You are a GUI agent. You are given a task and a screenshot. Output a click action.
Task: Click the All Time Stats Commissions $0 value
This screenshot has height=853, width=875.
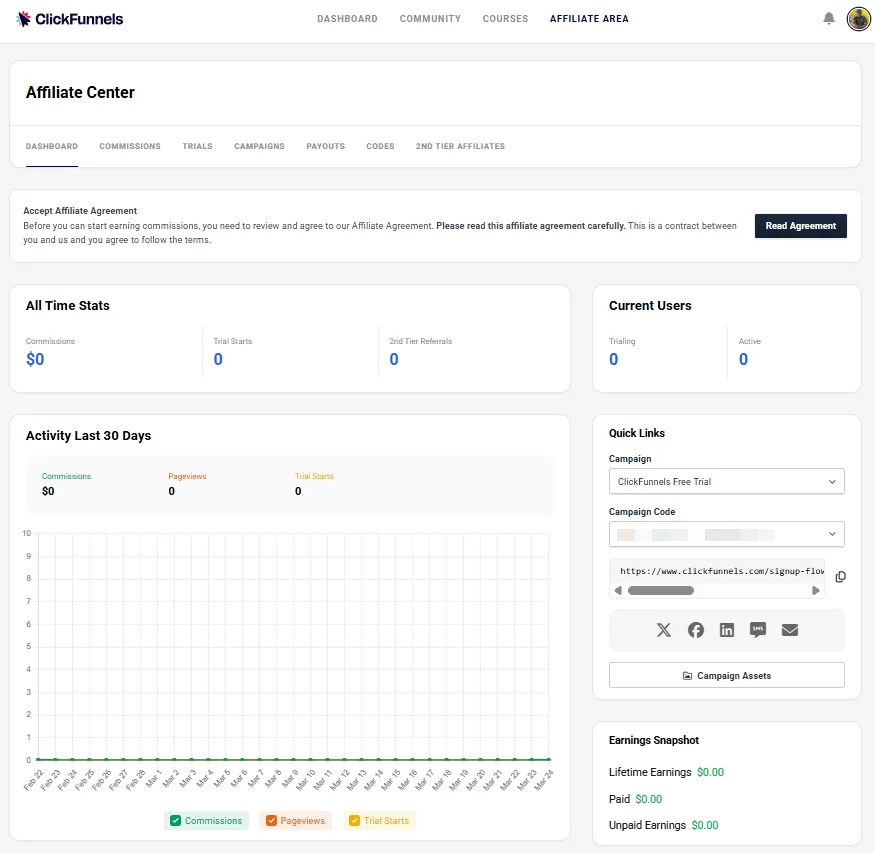click(35, 359)
